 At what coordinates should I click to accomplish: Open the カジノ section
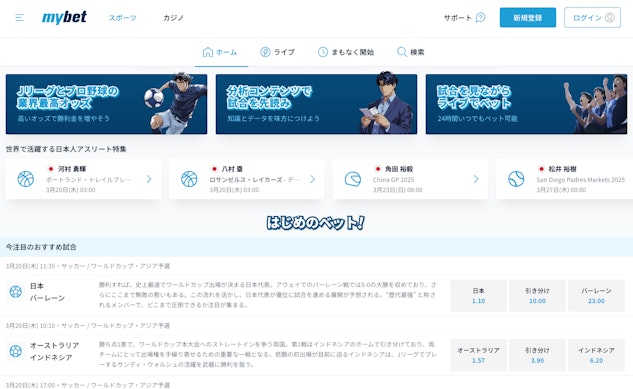(x=174, y=18)
